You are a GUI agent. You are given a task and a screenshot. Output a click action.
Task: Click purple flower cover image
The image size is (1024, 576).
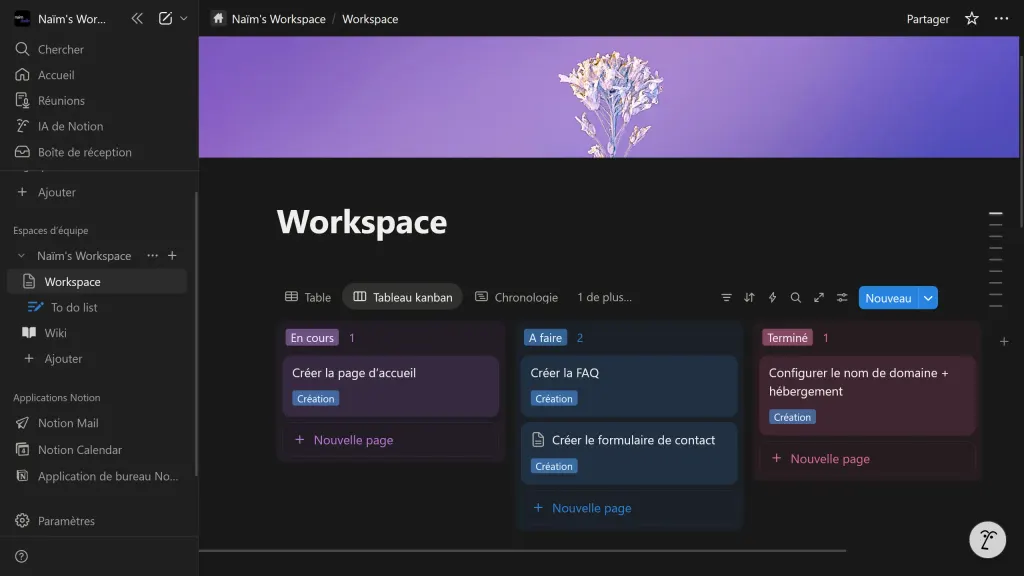pos(609,97)
